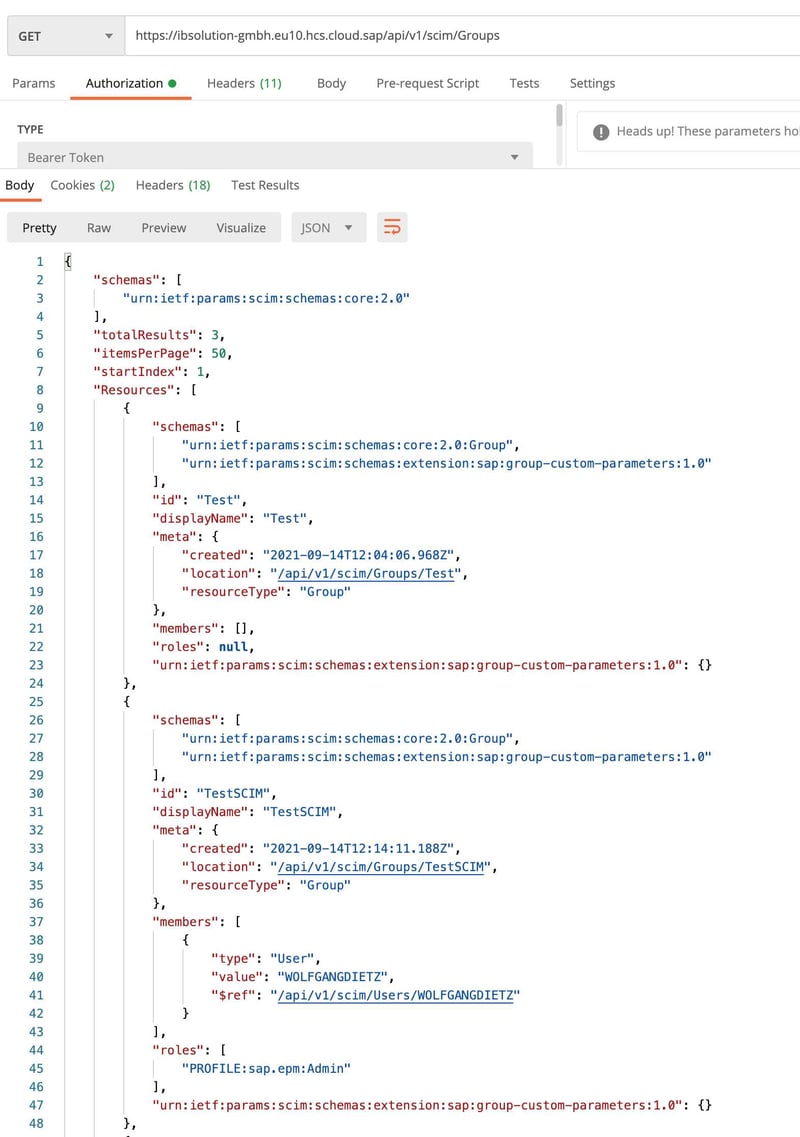Click the "members": [] text on line 21
800x1137 pixels.
(202, 629)
